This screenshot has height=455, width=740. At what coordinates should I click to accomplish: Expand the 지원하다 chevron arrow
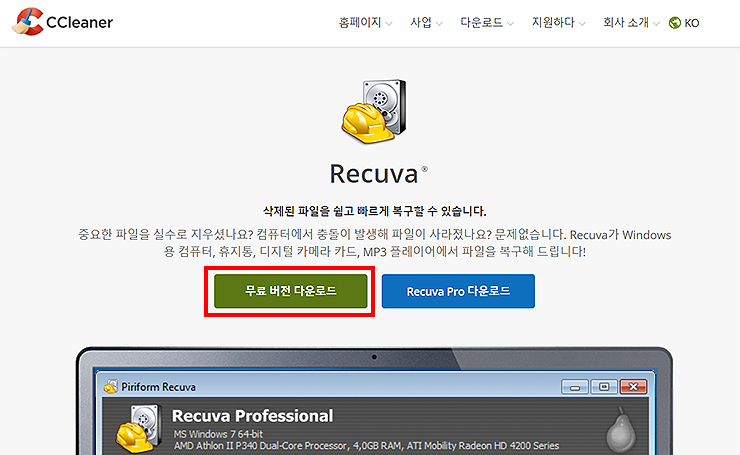(582, 24)
